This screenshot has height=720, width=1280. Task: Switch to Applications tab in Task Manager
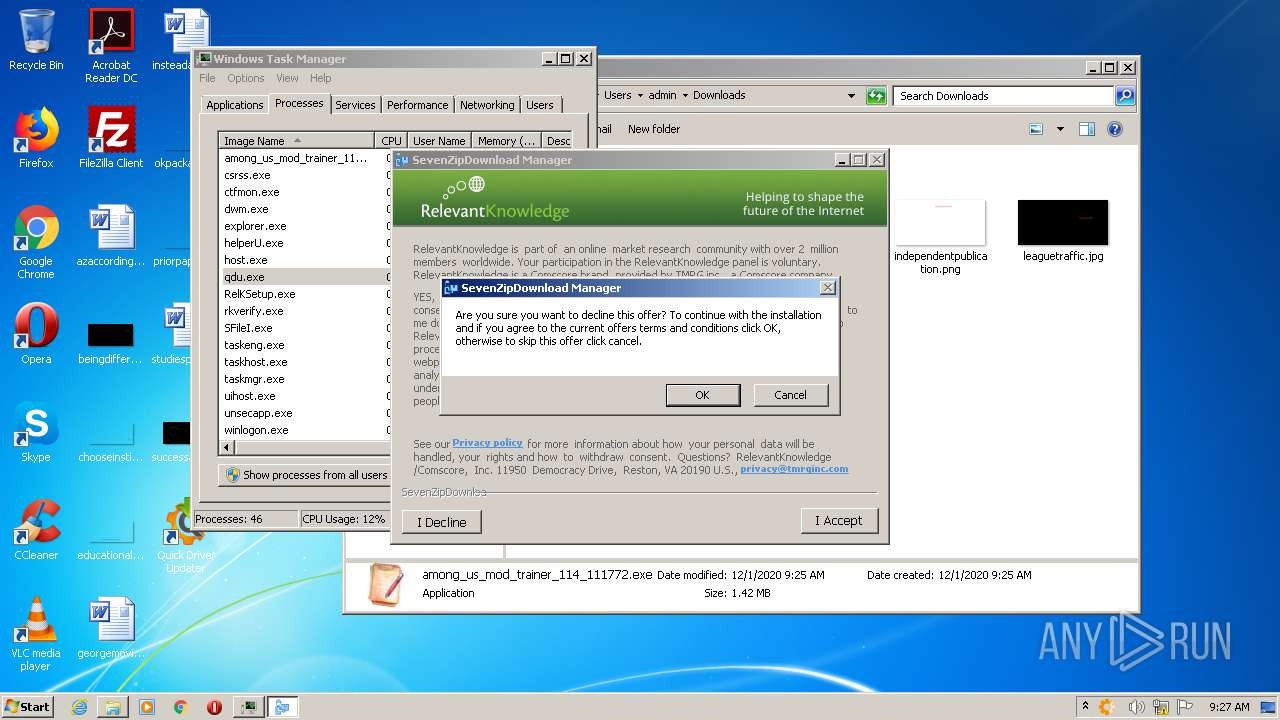click(x=235, y=105)
